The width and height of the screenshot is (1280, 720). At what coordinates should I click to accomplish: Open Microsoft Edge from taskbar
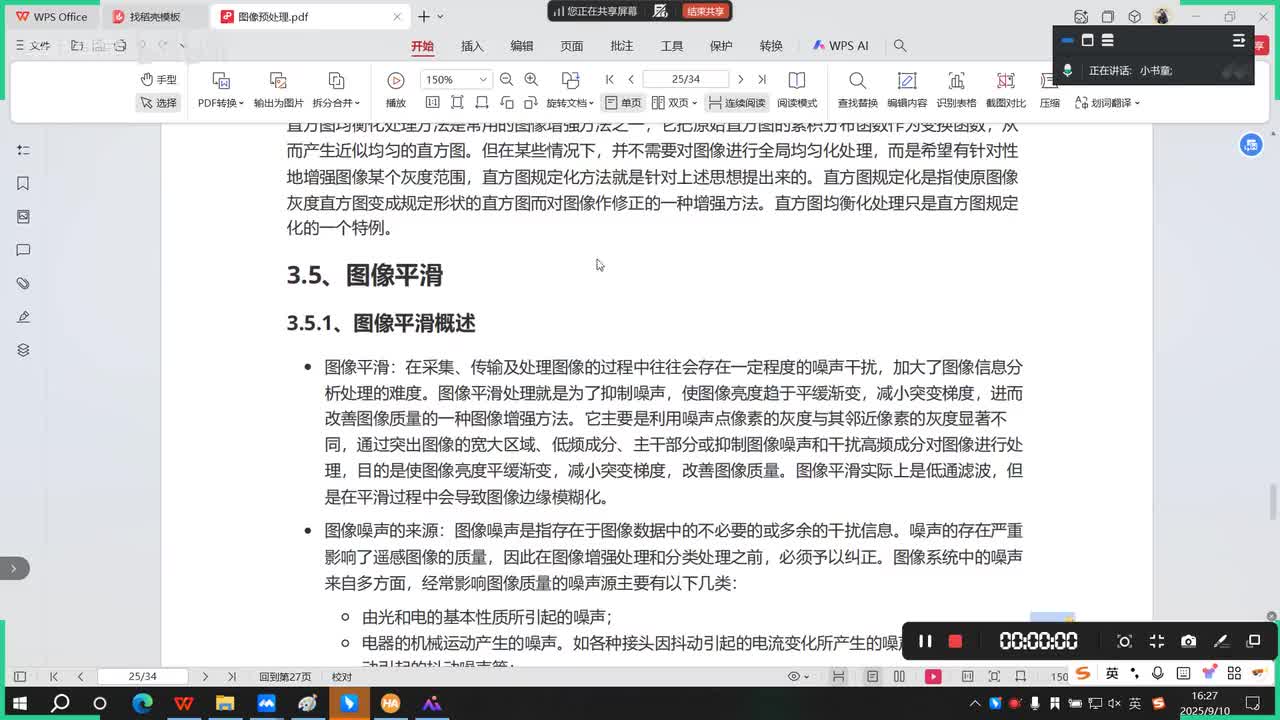point(142,703)
